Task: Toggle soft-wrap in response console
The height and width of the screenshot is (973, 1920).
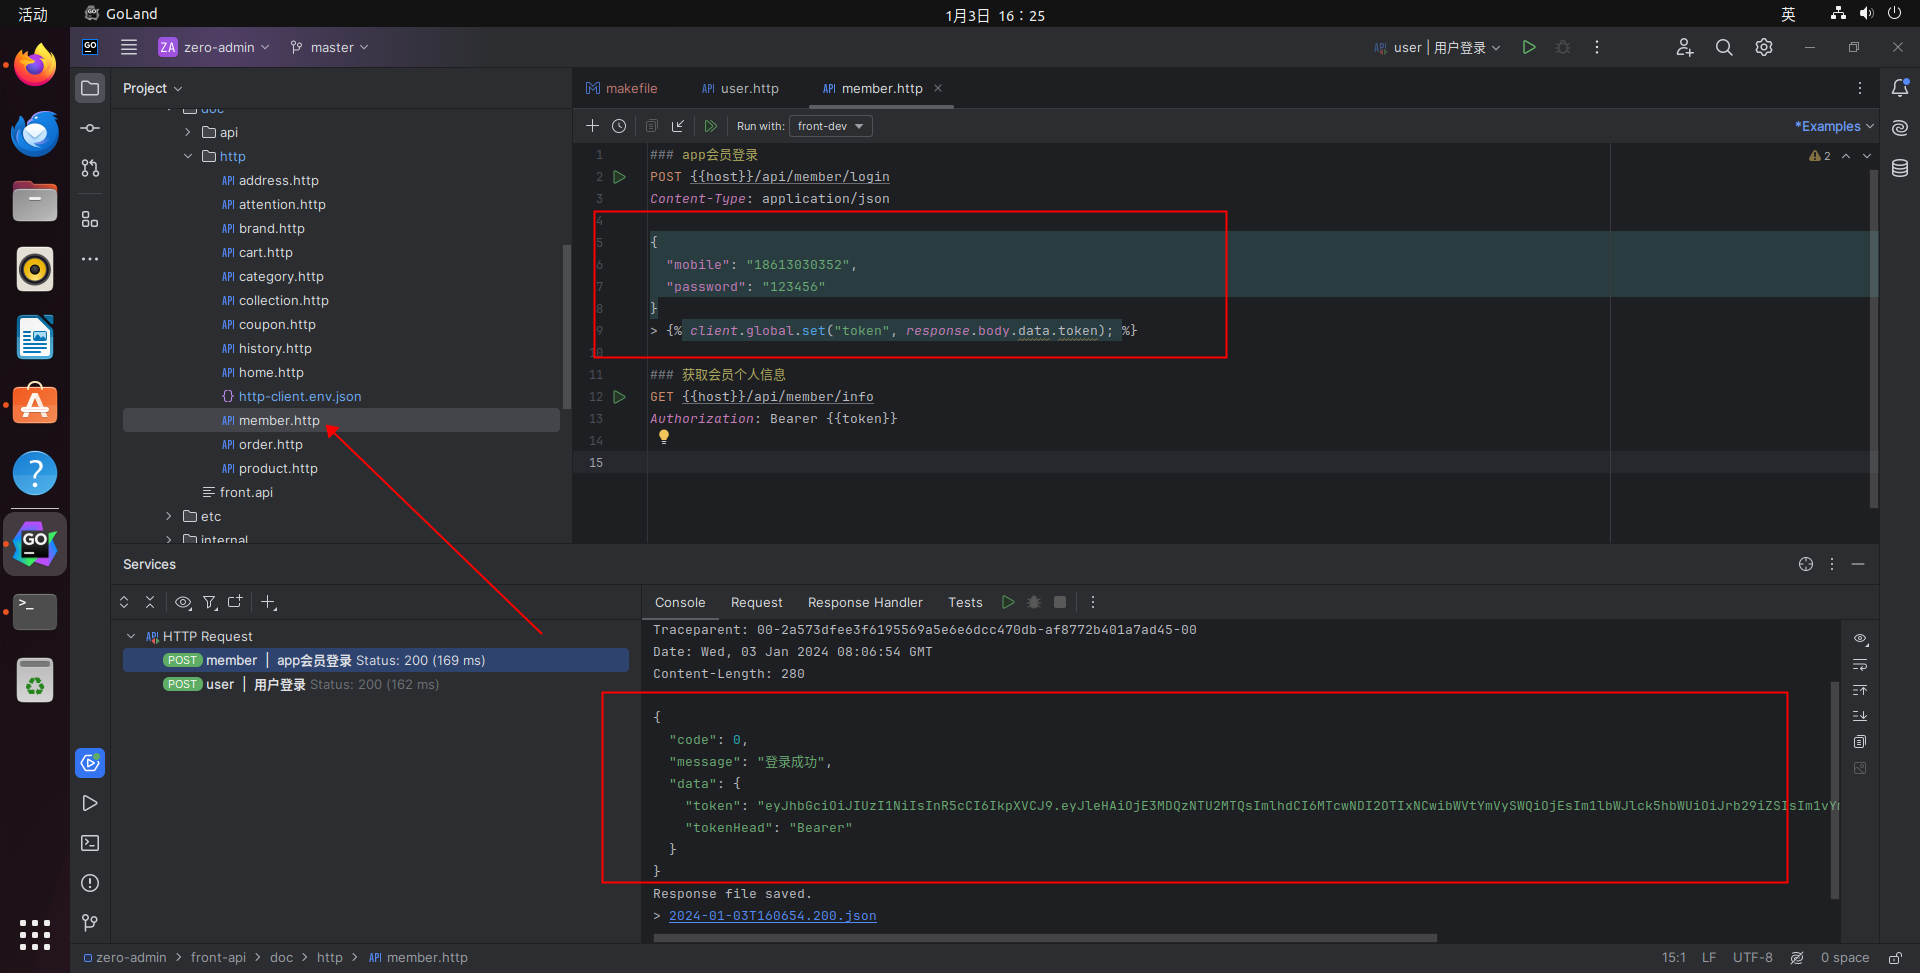Action: [x=1860, y=665]
